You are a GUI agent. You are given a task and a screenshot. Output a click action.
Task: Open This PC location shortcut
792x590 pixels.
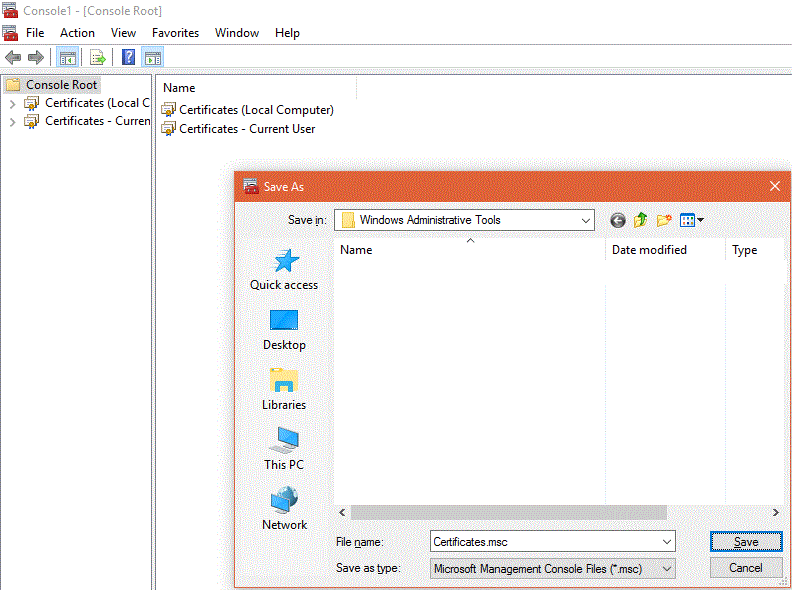tap(284, 450)
